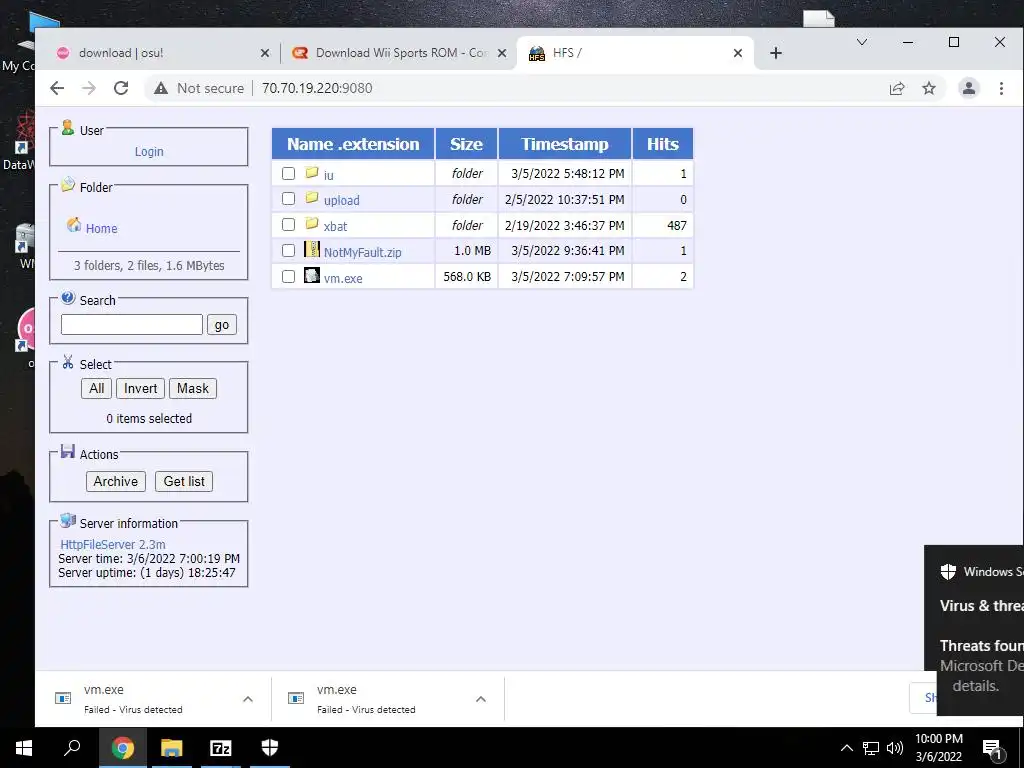The height and width of the screenshot is (768, 1024).
Task: Expand options for first vm.exe download
Action: click(x=248, y=699)
